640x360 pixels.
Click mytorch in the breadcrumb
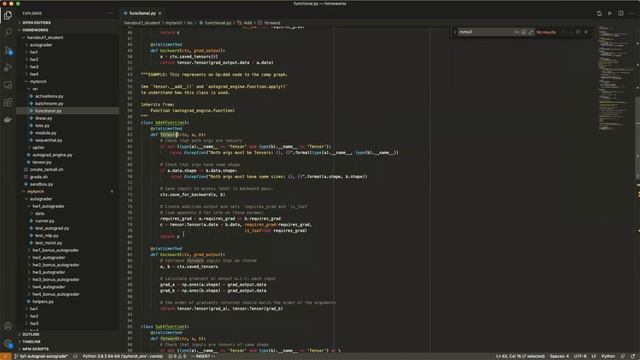[x=173, y=23]
